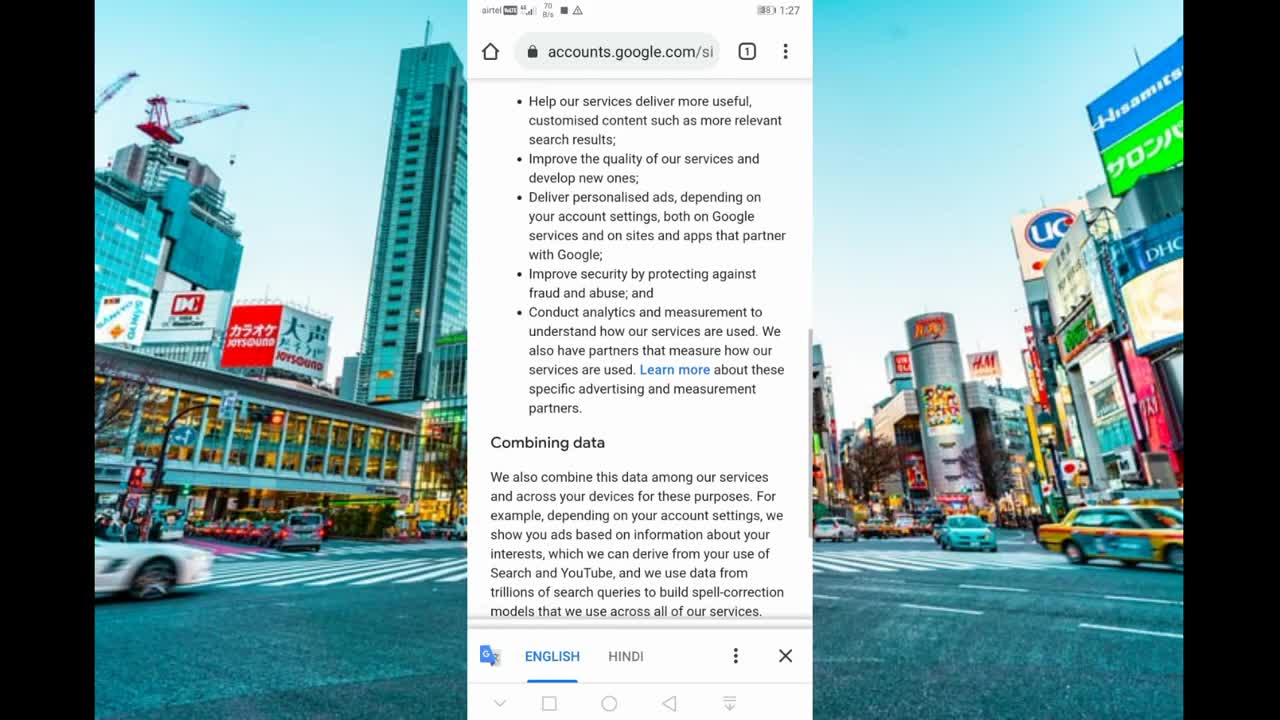Tap the Google Translate icon

490,656
